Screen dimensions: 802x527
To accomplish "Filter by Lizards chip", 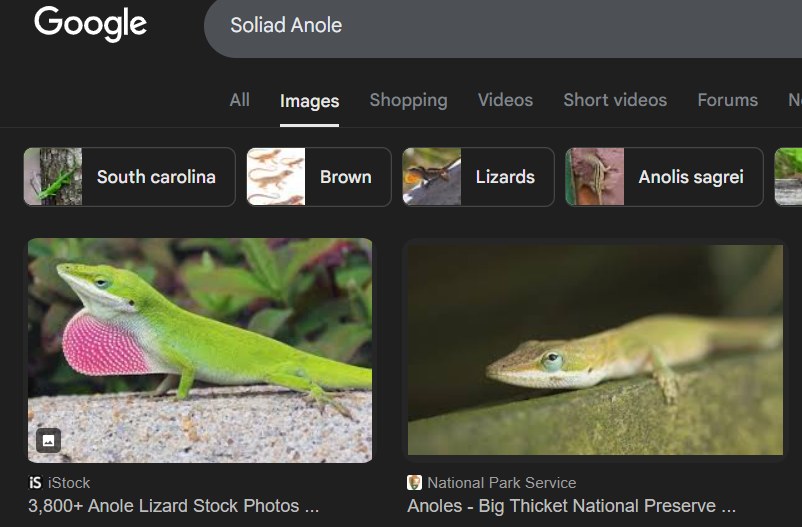I will point(478,177).
